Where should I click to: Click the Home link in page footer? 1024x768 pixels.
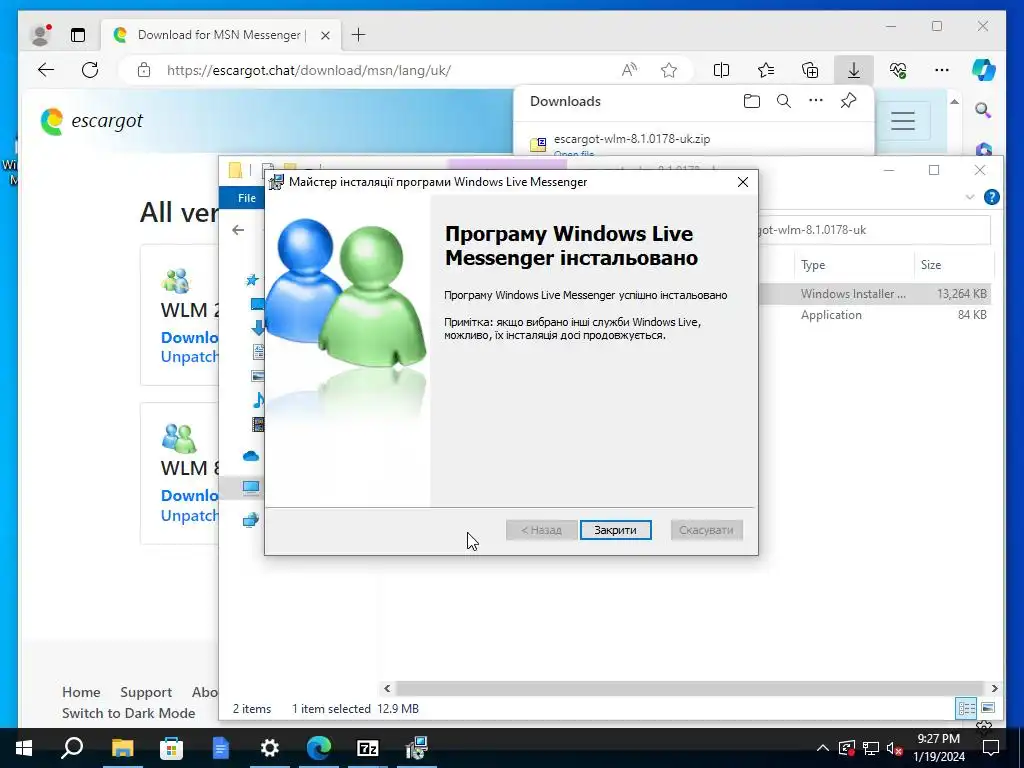pos(81,692)
